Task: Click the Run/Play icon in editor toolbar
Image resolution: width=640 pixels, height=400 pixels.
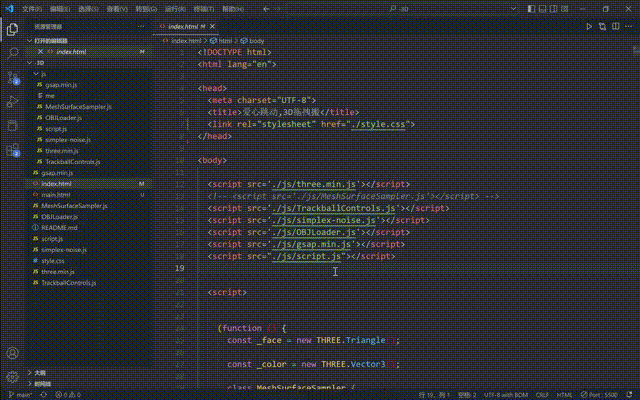Action: (589, 27)
